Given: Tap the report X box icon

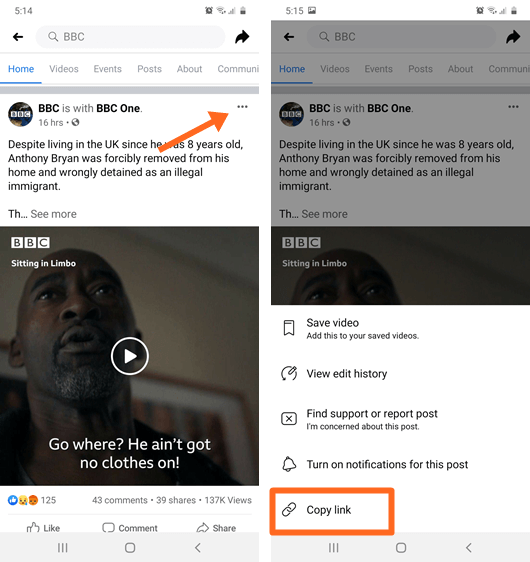Looking at the screenshot, I should 289,418.
